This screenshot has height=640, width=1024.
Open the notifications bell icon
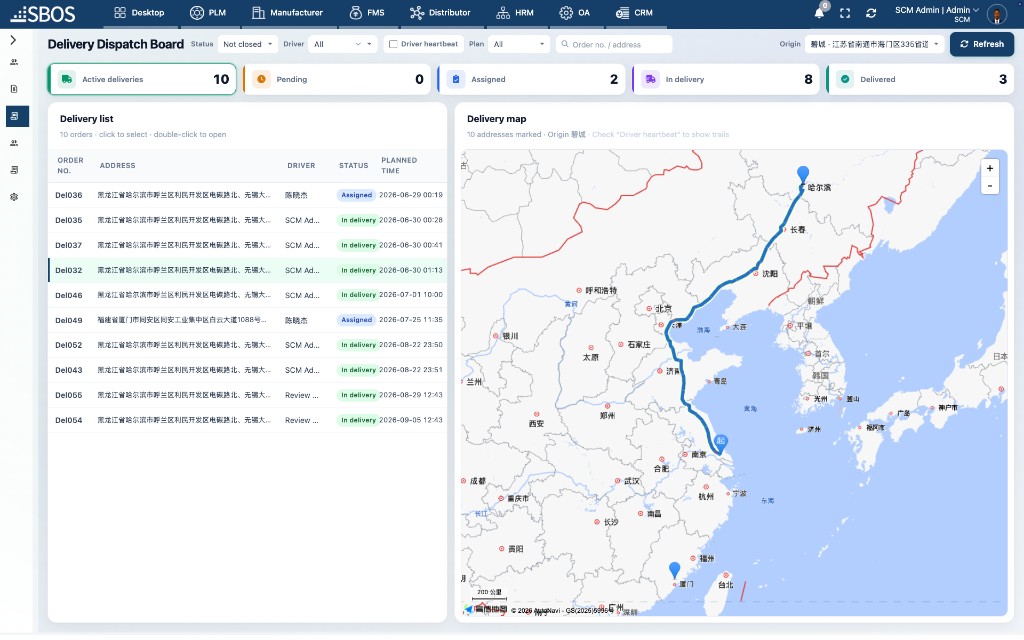819,12
